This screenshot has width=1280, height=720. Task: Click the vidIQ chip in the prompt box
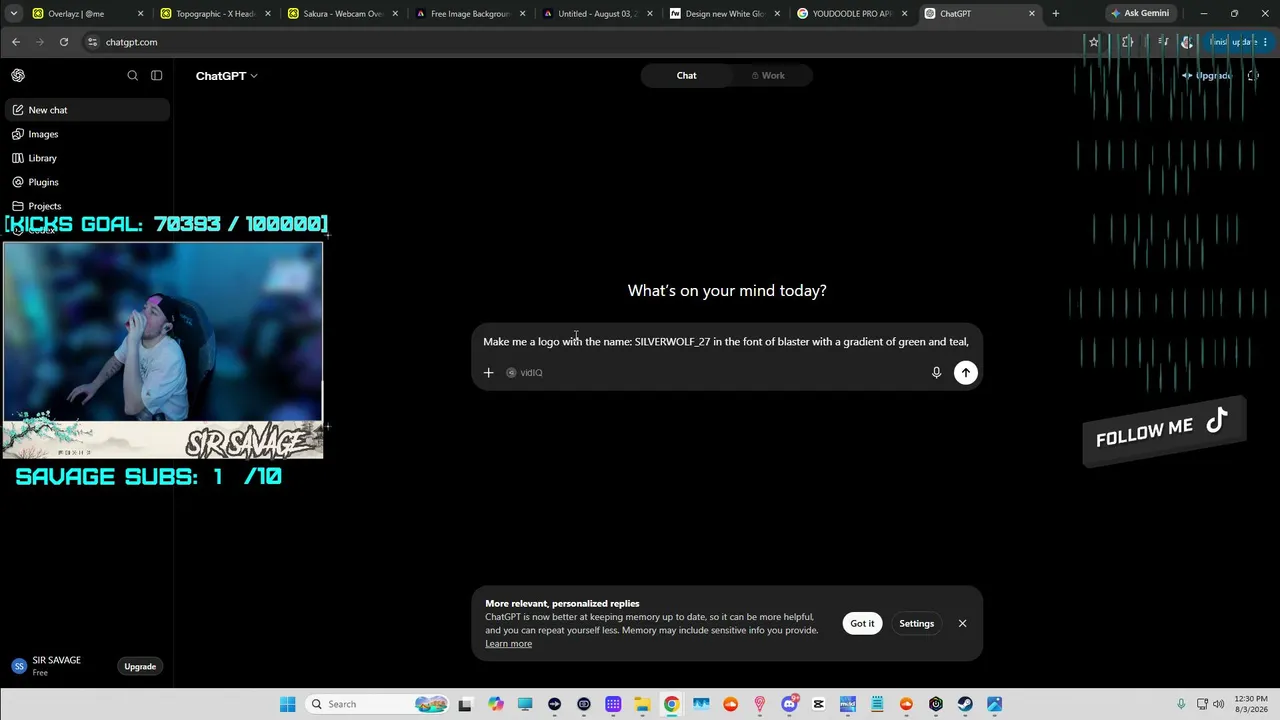pyautogui.click(x=525, y=372)
